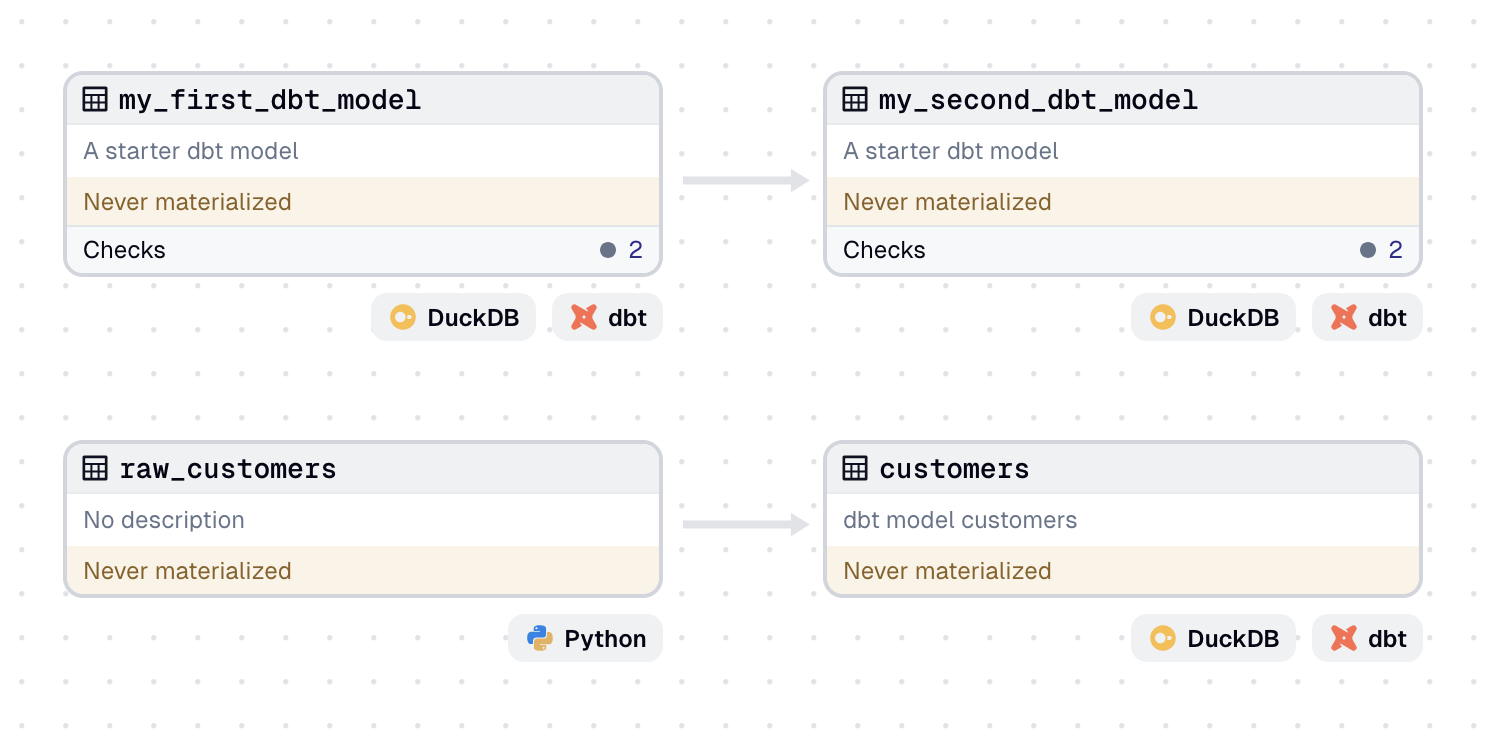Click the DuckDB badge under customers
This screenshot has height=748, width=1502.
(x=1213, y=638)
